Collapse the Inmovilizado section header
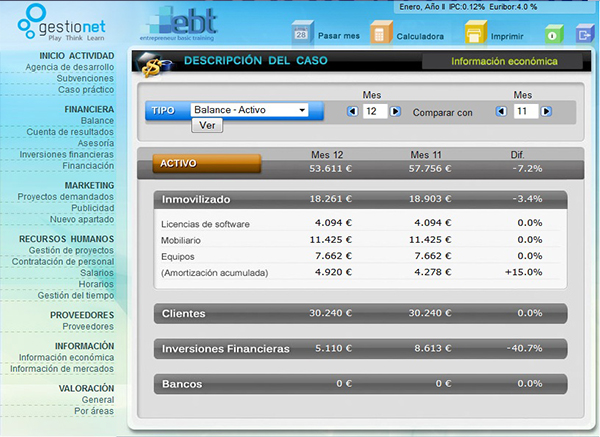 360,199
